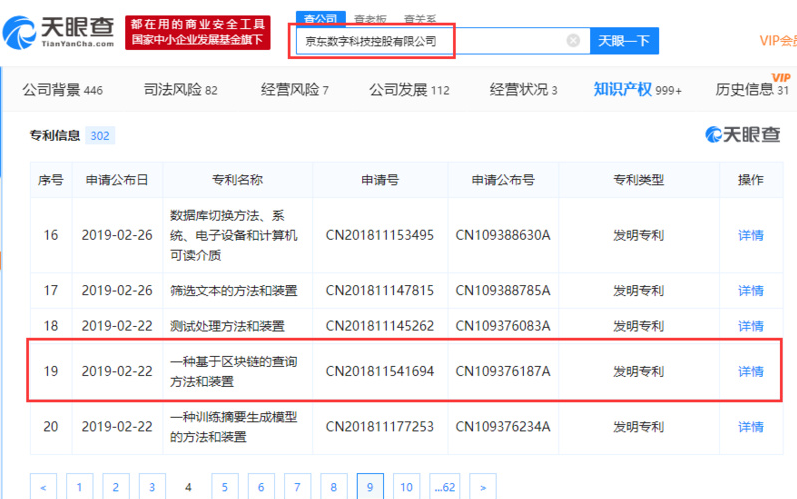This screenshot has height=499, width=797.
Task: Click the 专利类型 column header
Action: click(638, 180)
